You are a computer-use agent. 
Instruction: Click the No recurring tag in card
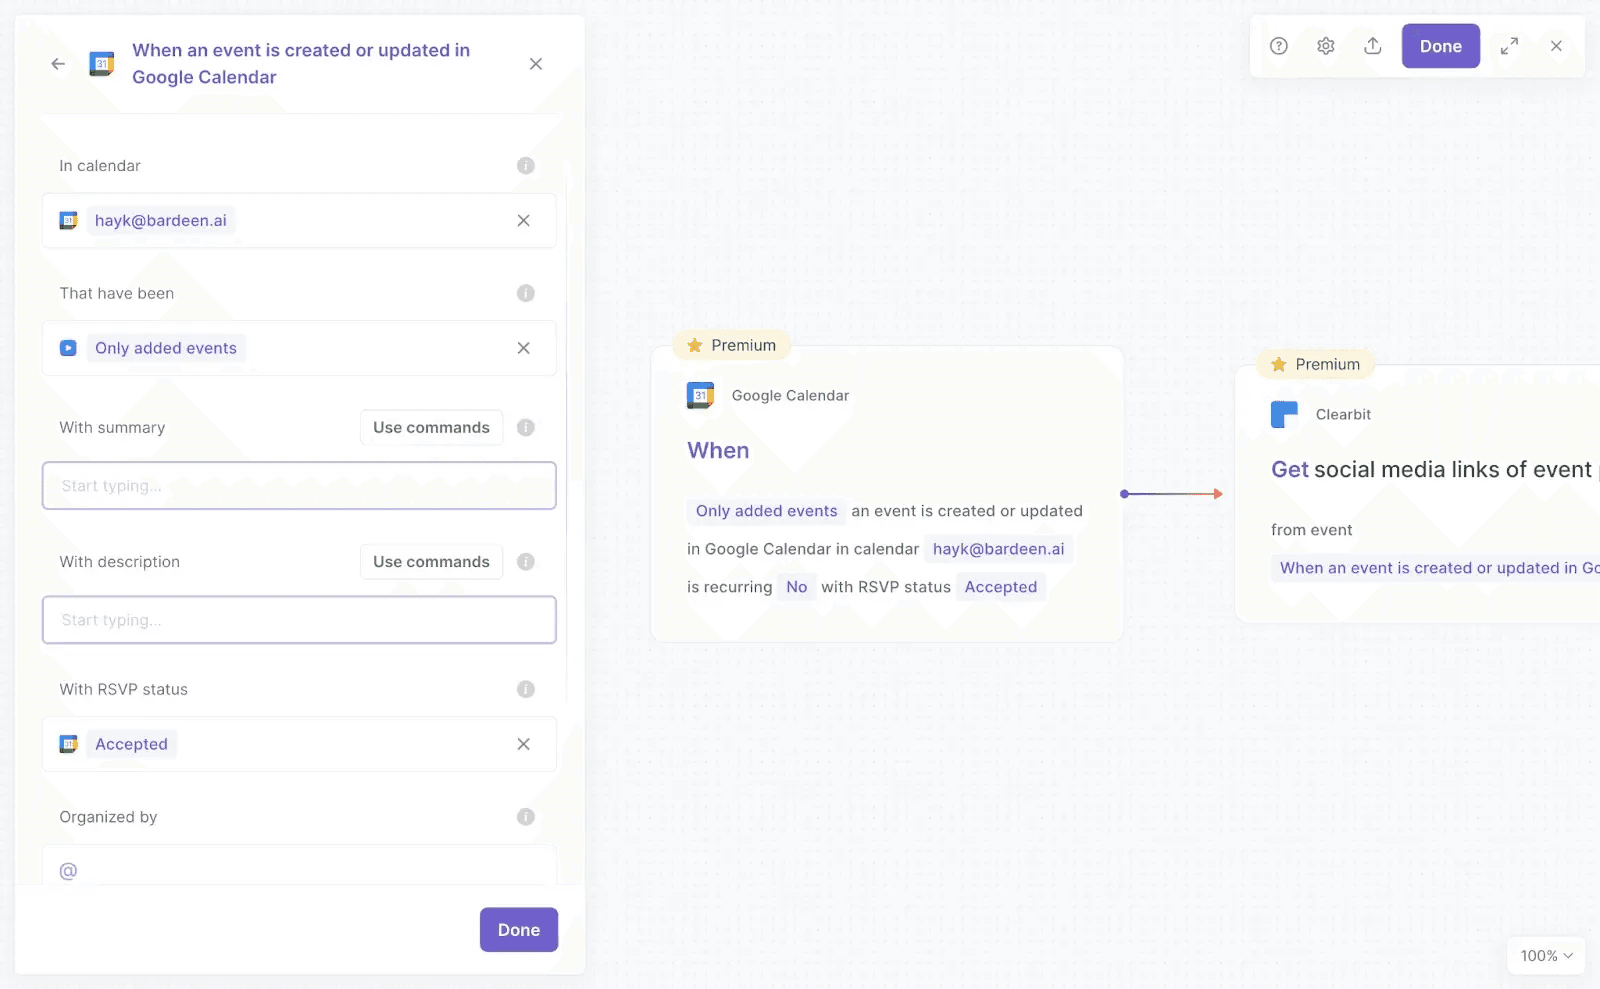point(797,587)
